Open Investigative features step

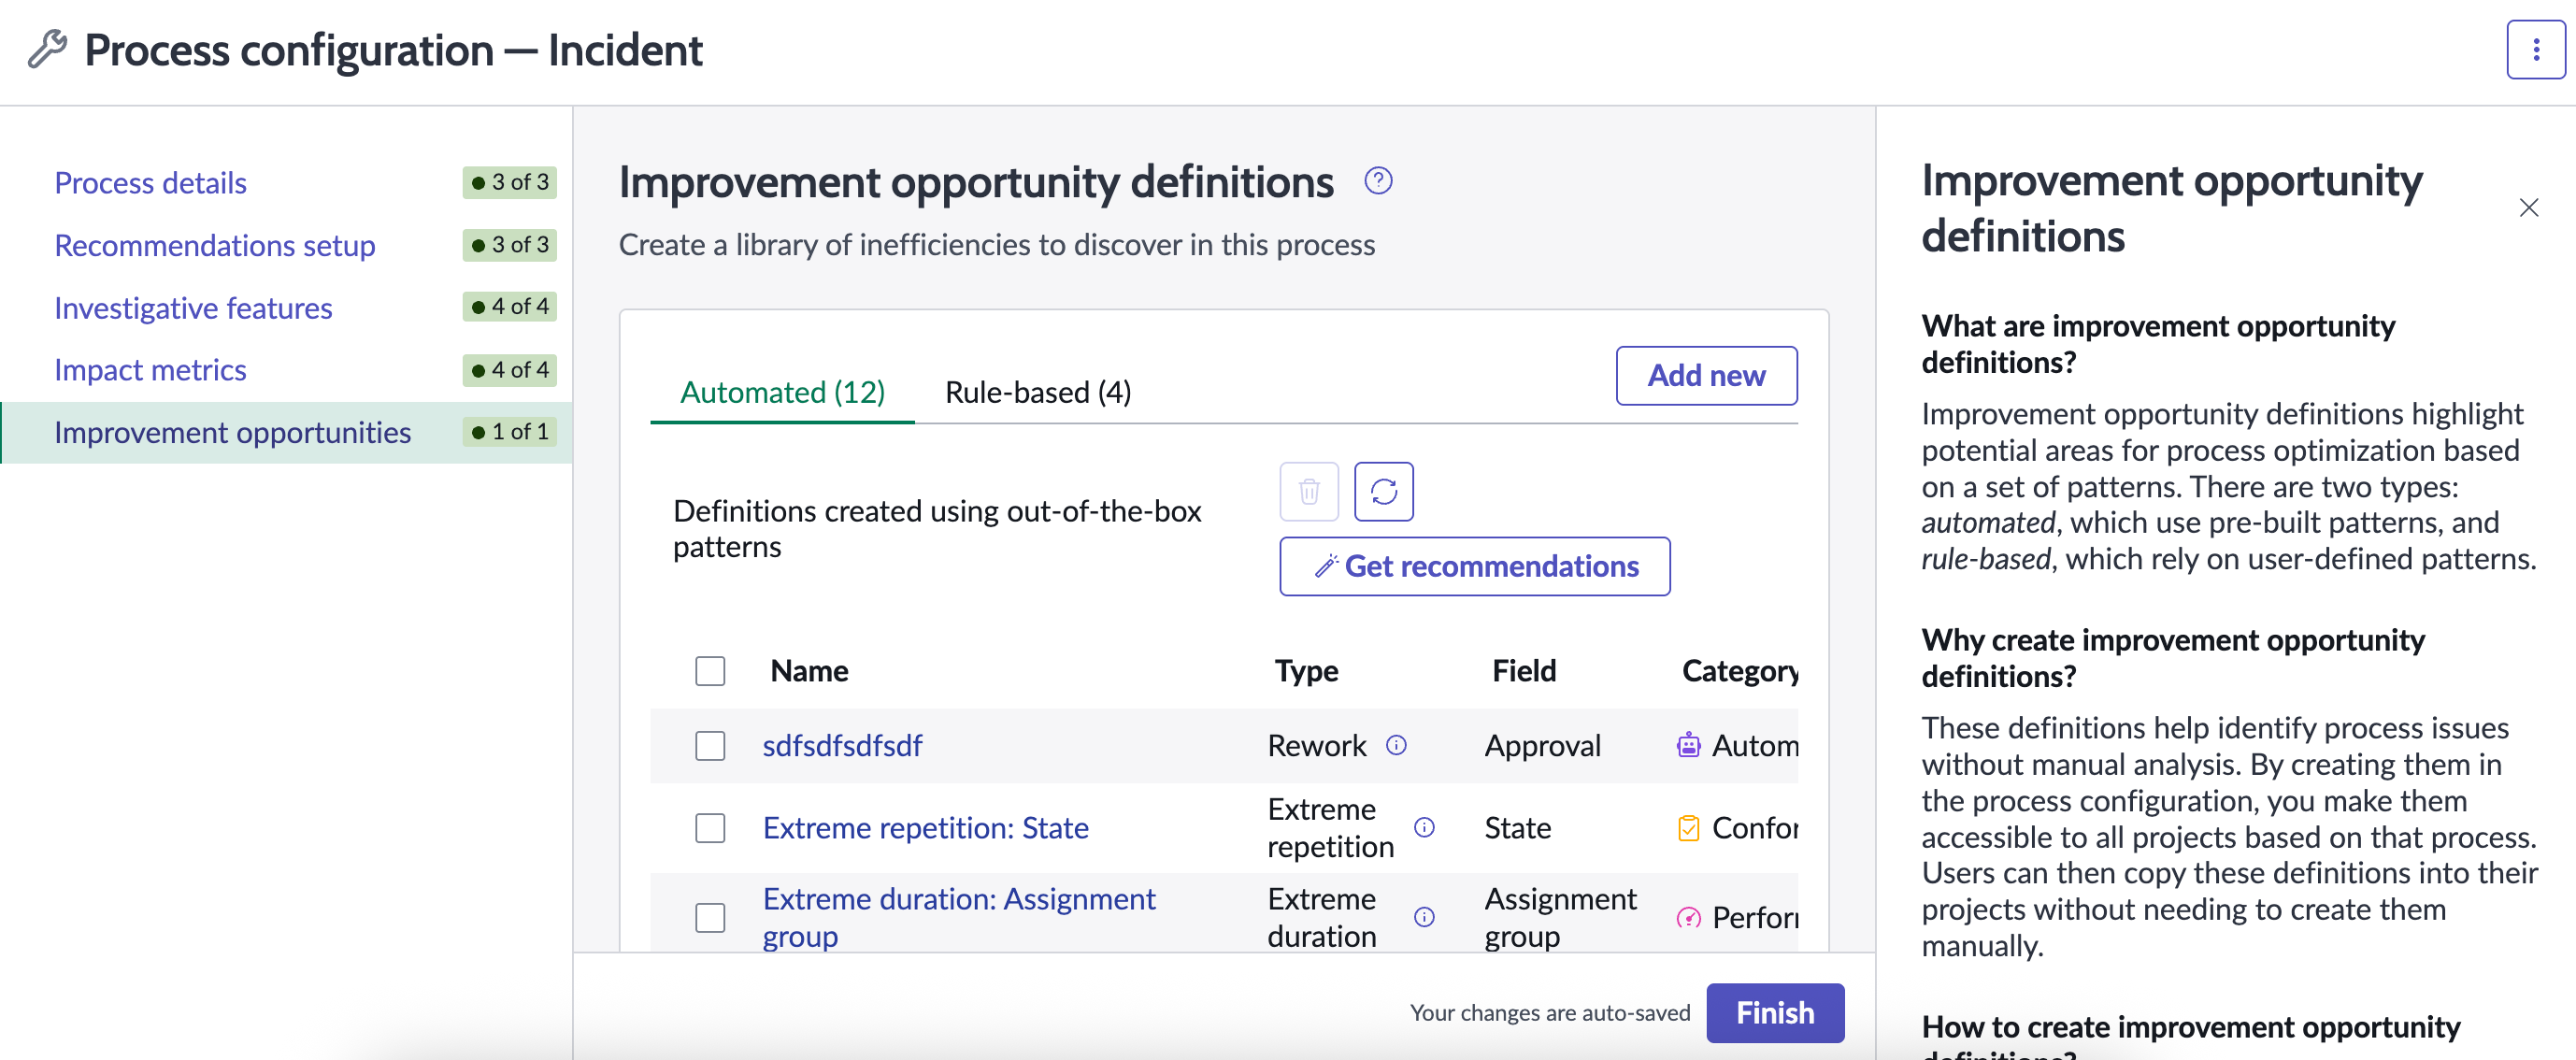(x=193, y=308)
